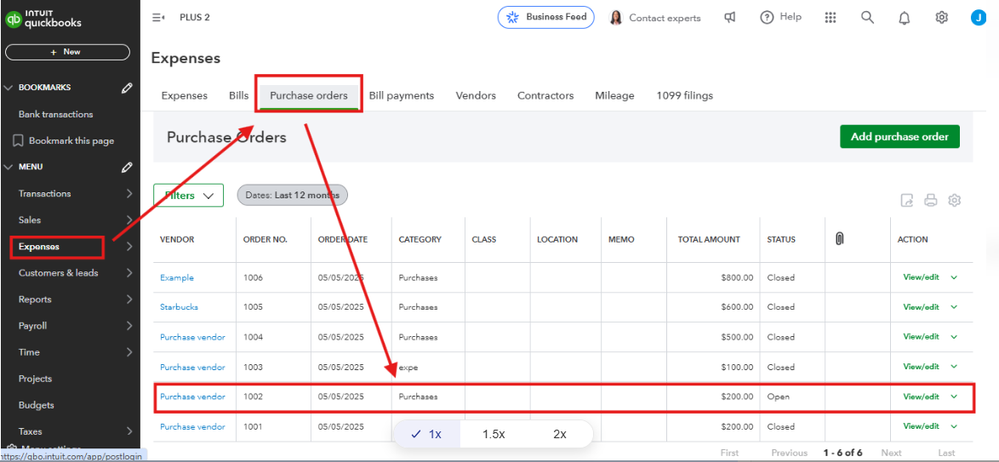Screen dimensions: 999x462
Task: Open the Starbucks vendor link
Action: click(x=179, y=307)
